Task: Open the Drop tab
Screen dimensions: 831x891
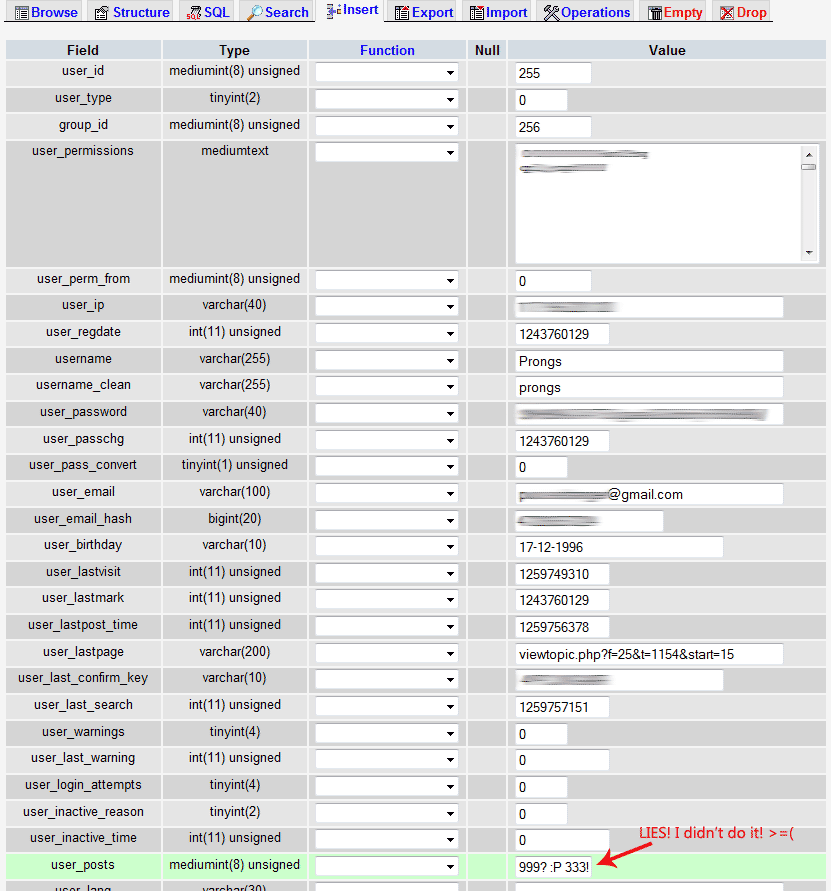Action: click(x=742, y=13)
